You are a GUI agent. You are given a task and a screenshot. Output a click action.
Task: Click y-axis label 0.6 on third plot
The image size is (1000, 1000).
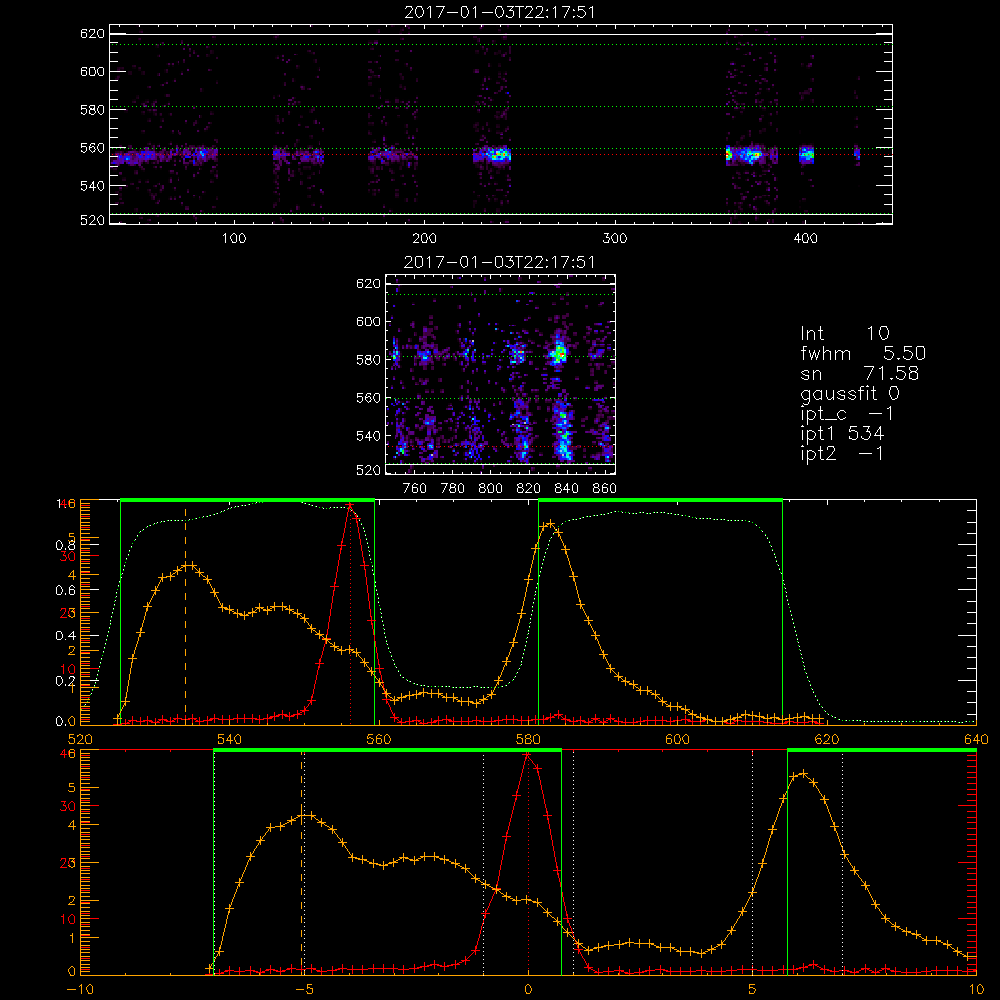[x=65, y=591]
